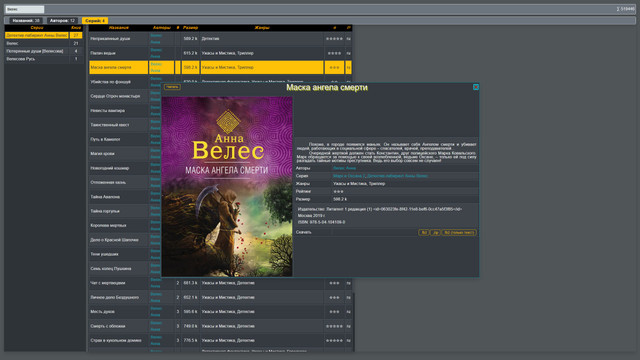
Task: Click author link in Неприкаянные души row
Action: click(x=156, y=39)
